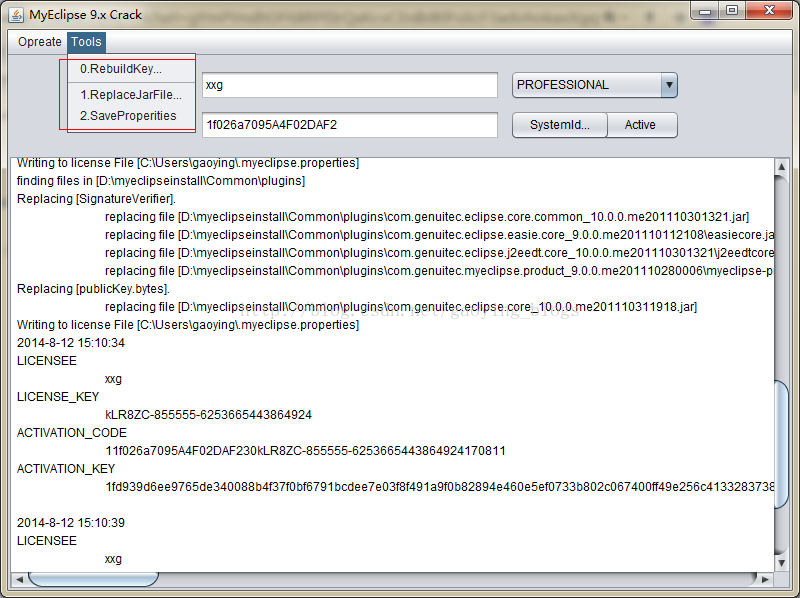800x598 pixels.
Task: Click the horizontal scrollbar thumb
Action: (93, 579)
